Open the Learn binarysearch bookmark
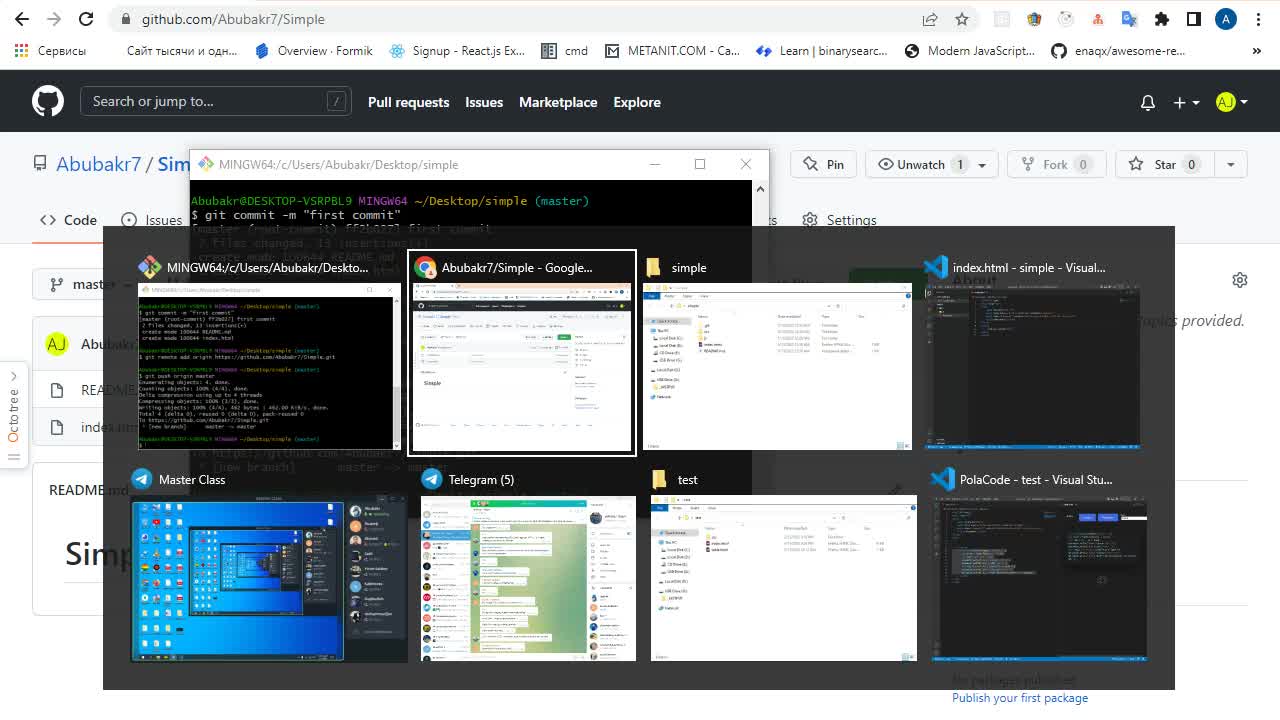1280x720 pixels. (x=822, y=50)
